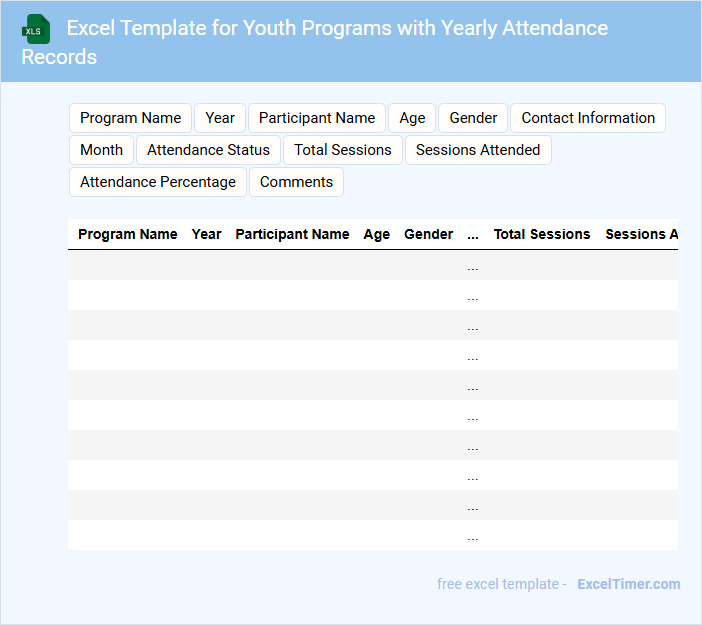Choose the Gender tag
702x625 pixels.
point(473,118)
